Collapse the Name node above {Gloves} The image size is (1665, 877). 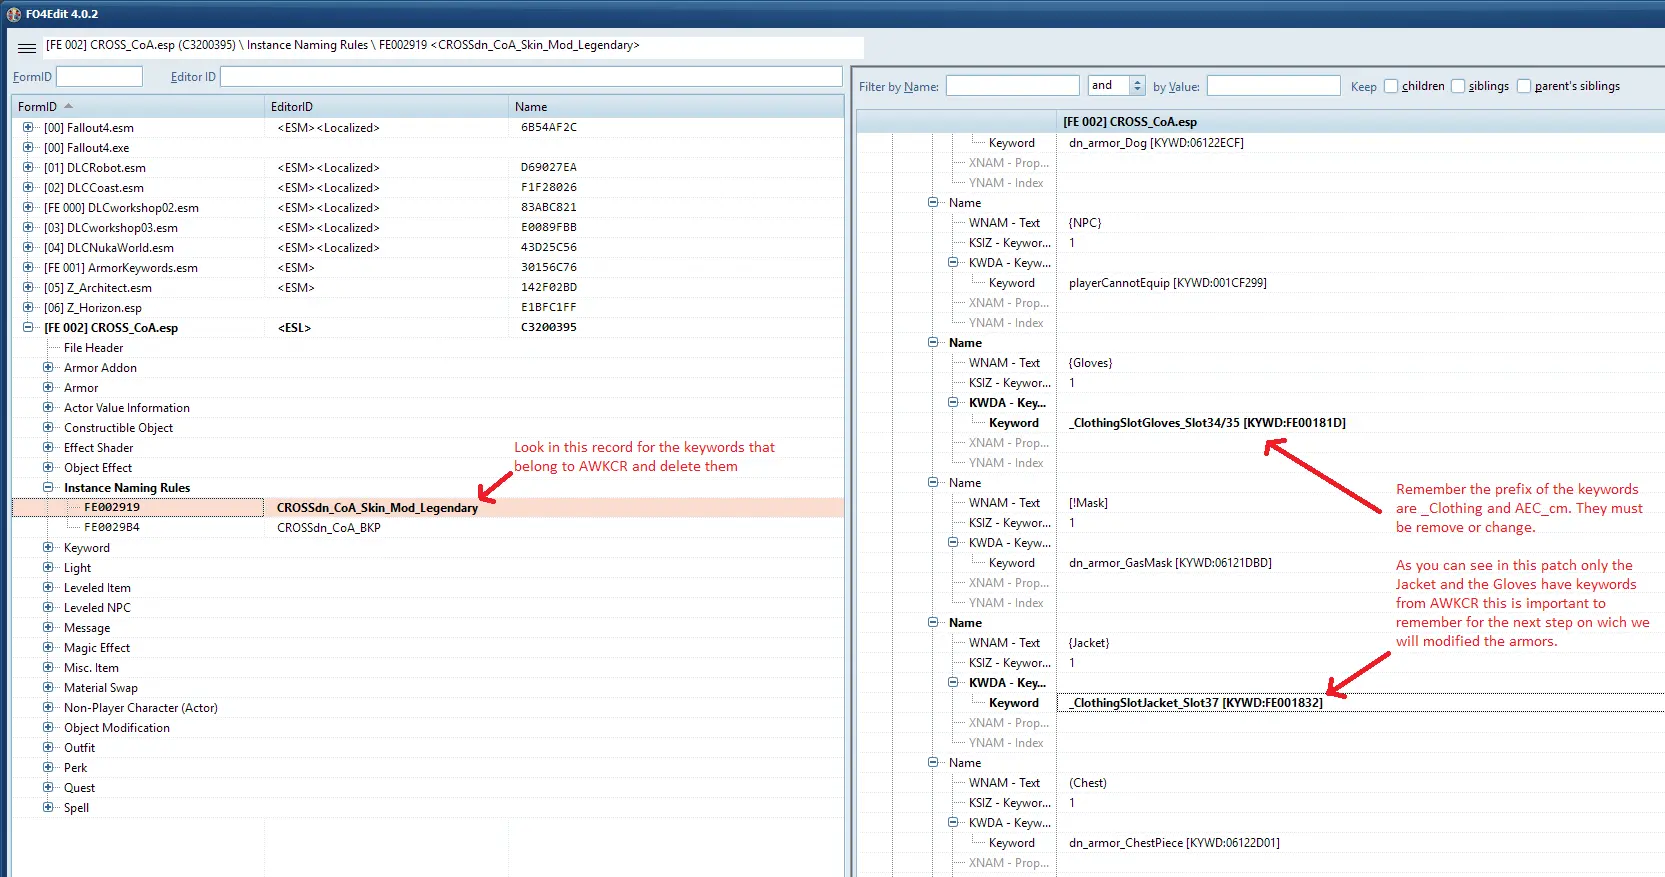tap(933, 342)
